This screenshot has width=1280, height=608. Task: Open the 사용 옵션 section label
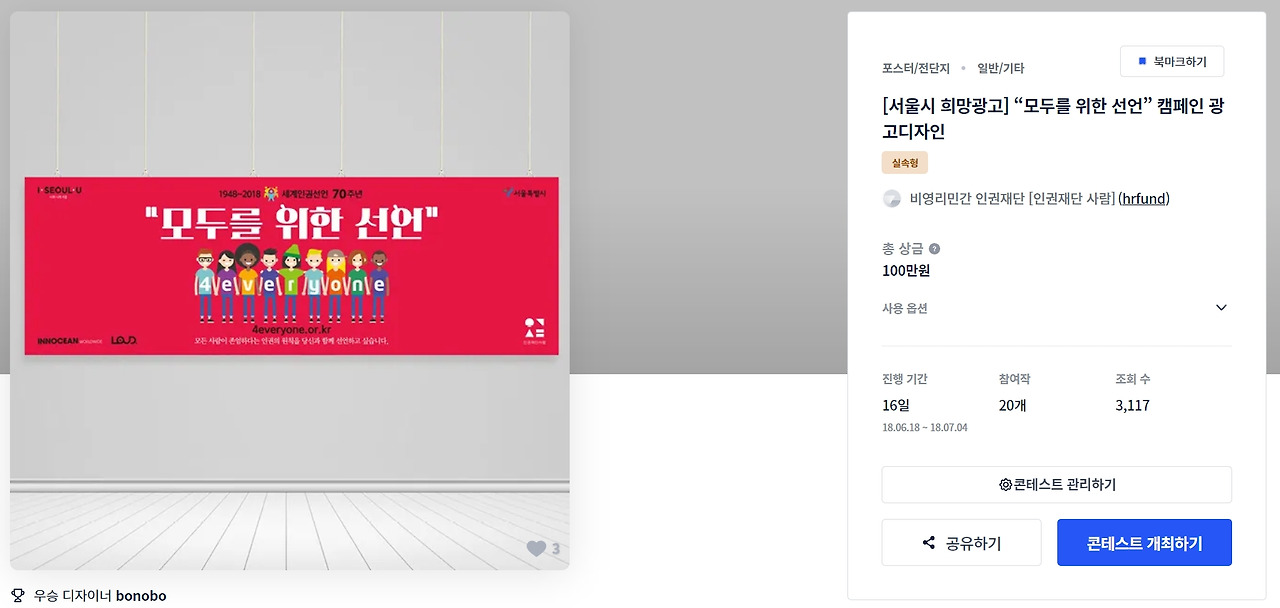click(x=905, y=308)
